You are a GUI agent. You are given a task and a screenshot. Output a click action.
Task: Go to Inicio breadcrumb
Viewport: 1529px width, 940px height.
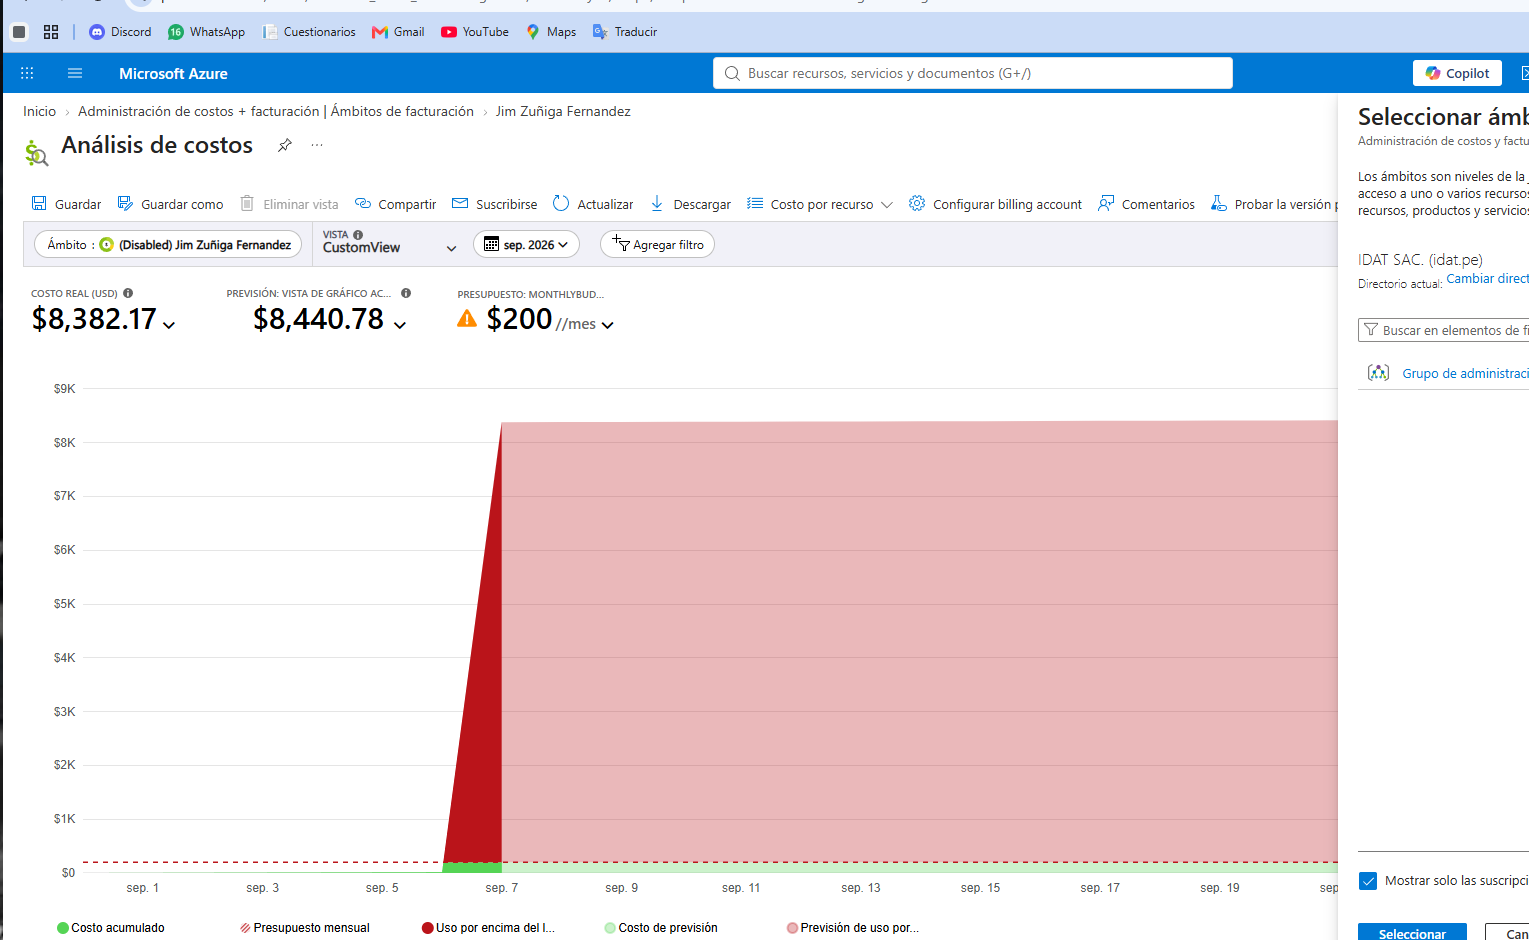40,111
